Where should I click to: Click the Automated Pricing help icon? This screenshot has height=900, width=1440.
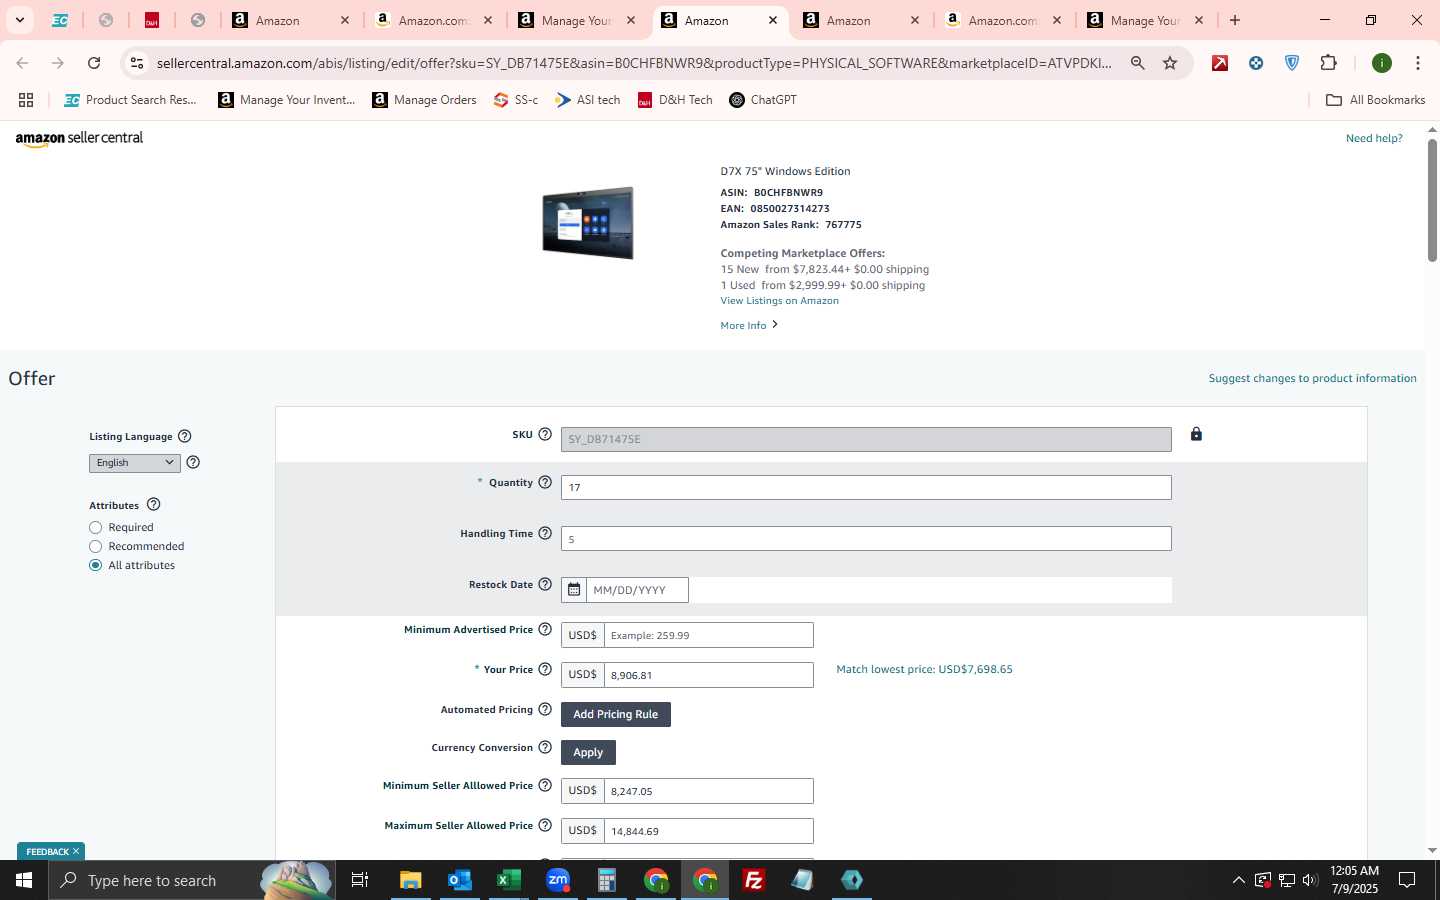tap(545, 709)
